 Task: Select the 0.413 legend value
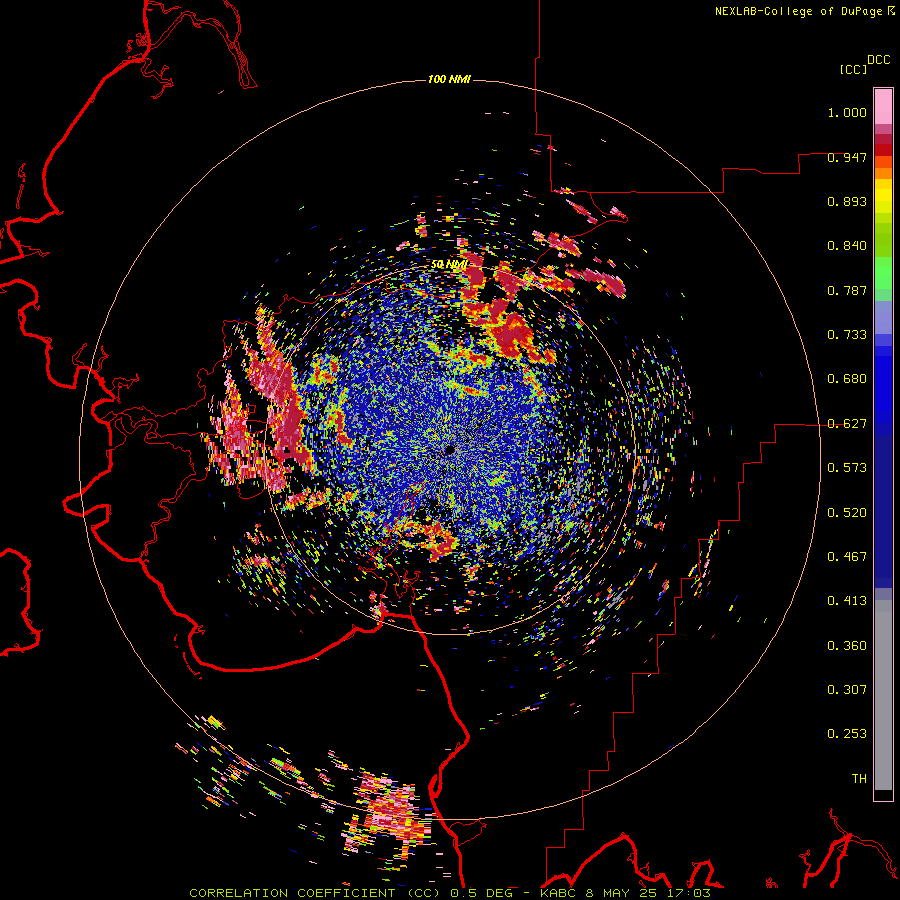pos(847,601)
